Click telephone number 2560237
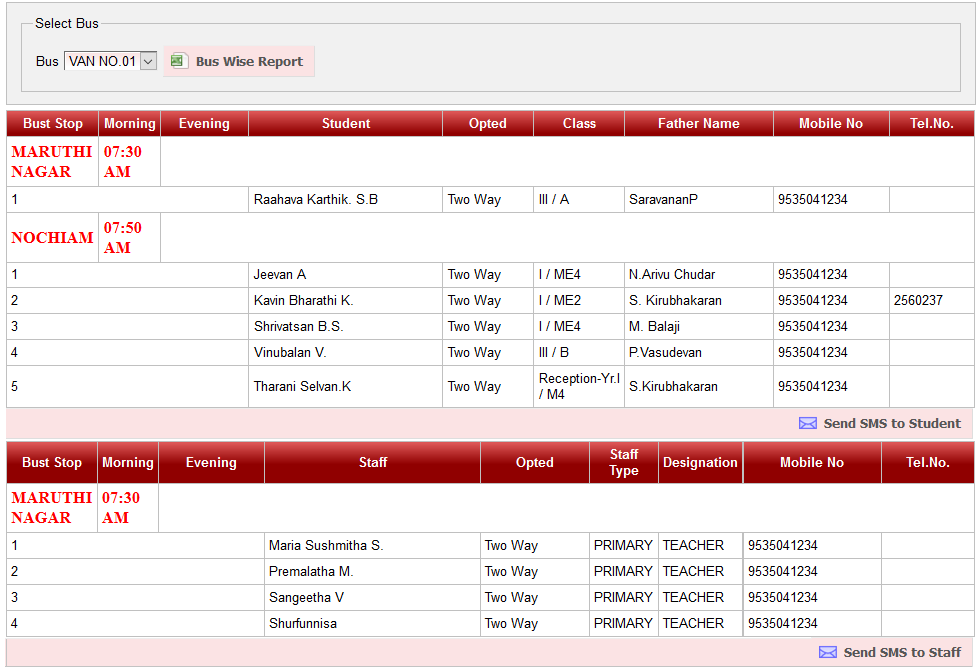This screenshot has height=669, width=979. pos(918,300)
